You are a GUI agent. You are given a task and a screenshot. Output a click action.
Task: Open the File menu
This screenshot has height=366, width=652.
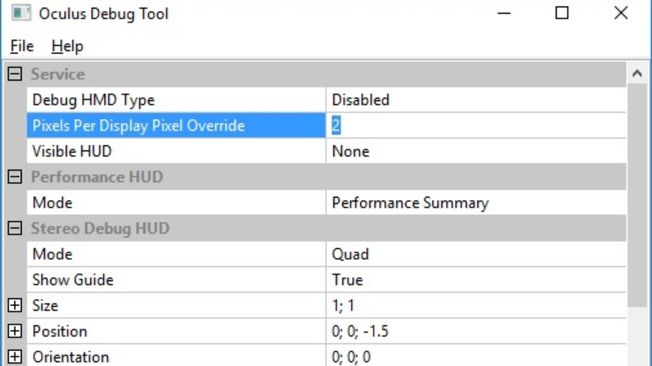tap(22, 46)
